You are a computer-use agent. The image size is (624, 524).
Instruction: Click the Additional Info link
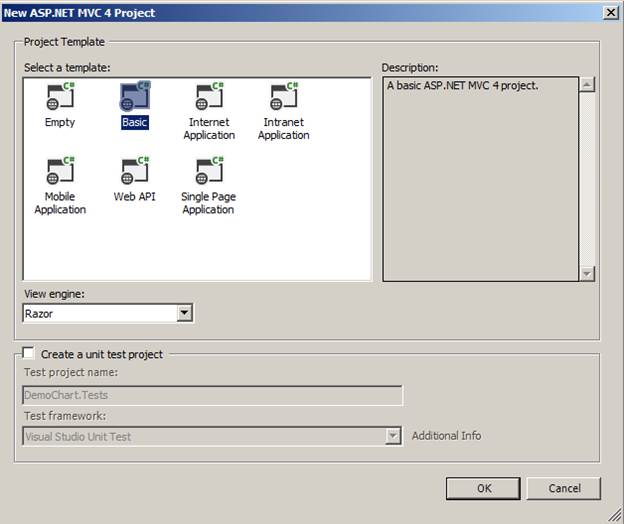coord(446,436)
